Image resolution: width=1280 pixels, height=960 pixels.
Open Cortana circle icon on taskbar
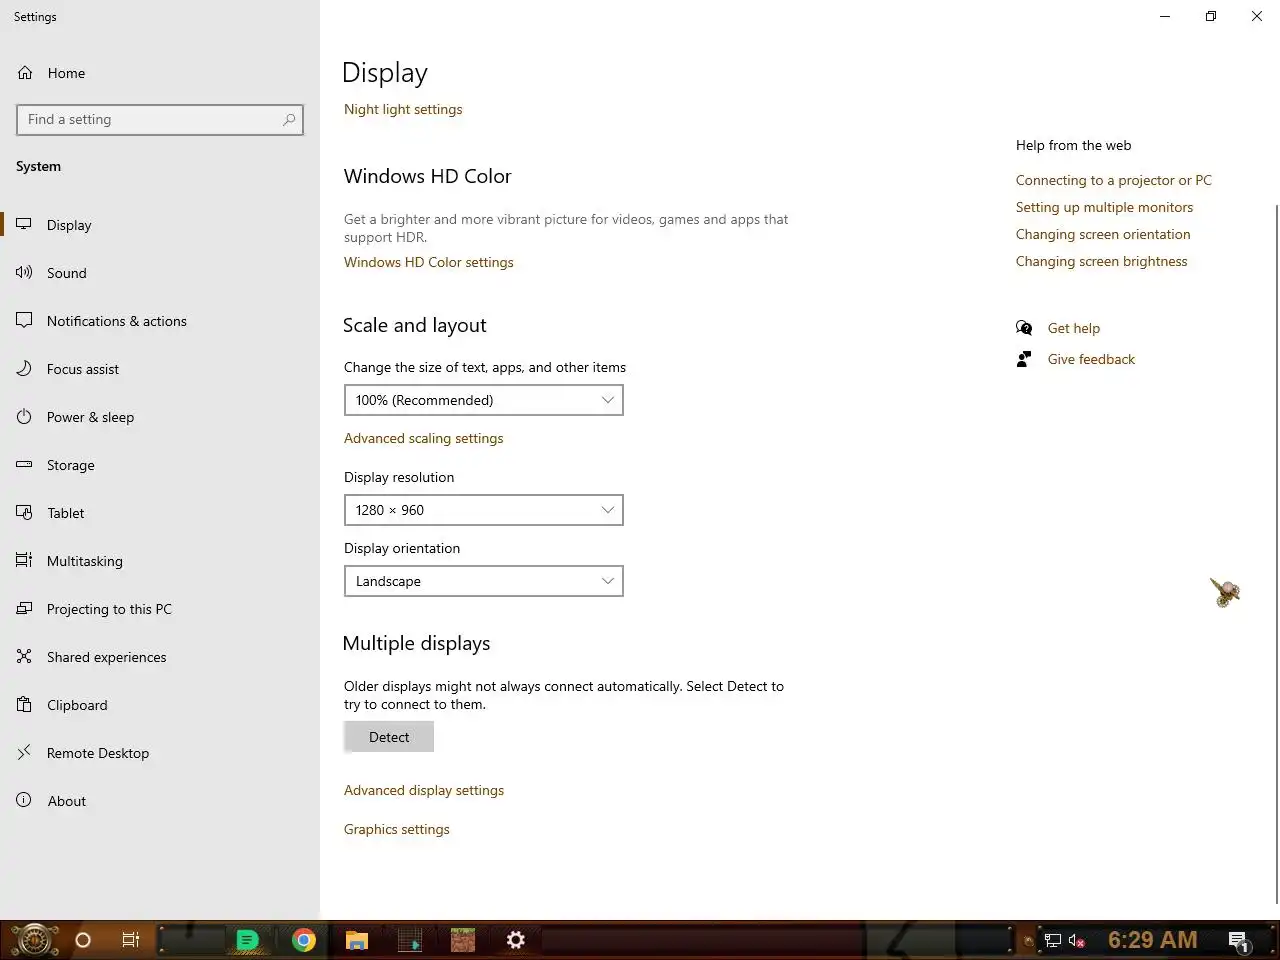click(x=83, y=940)
